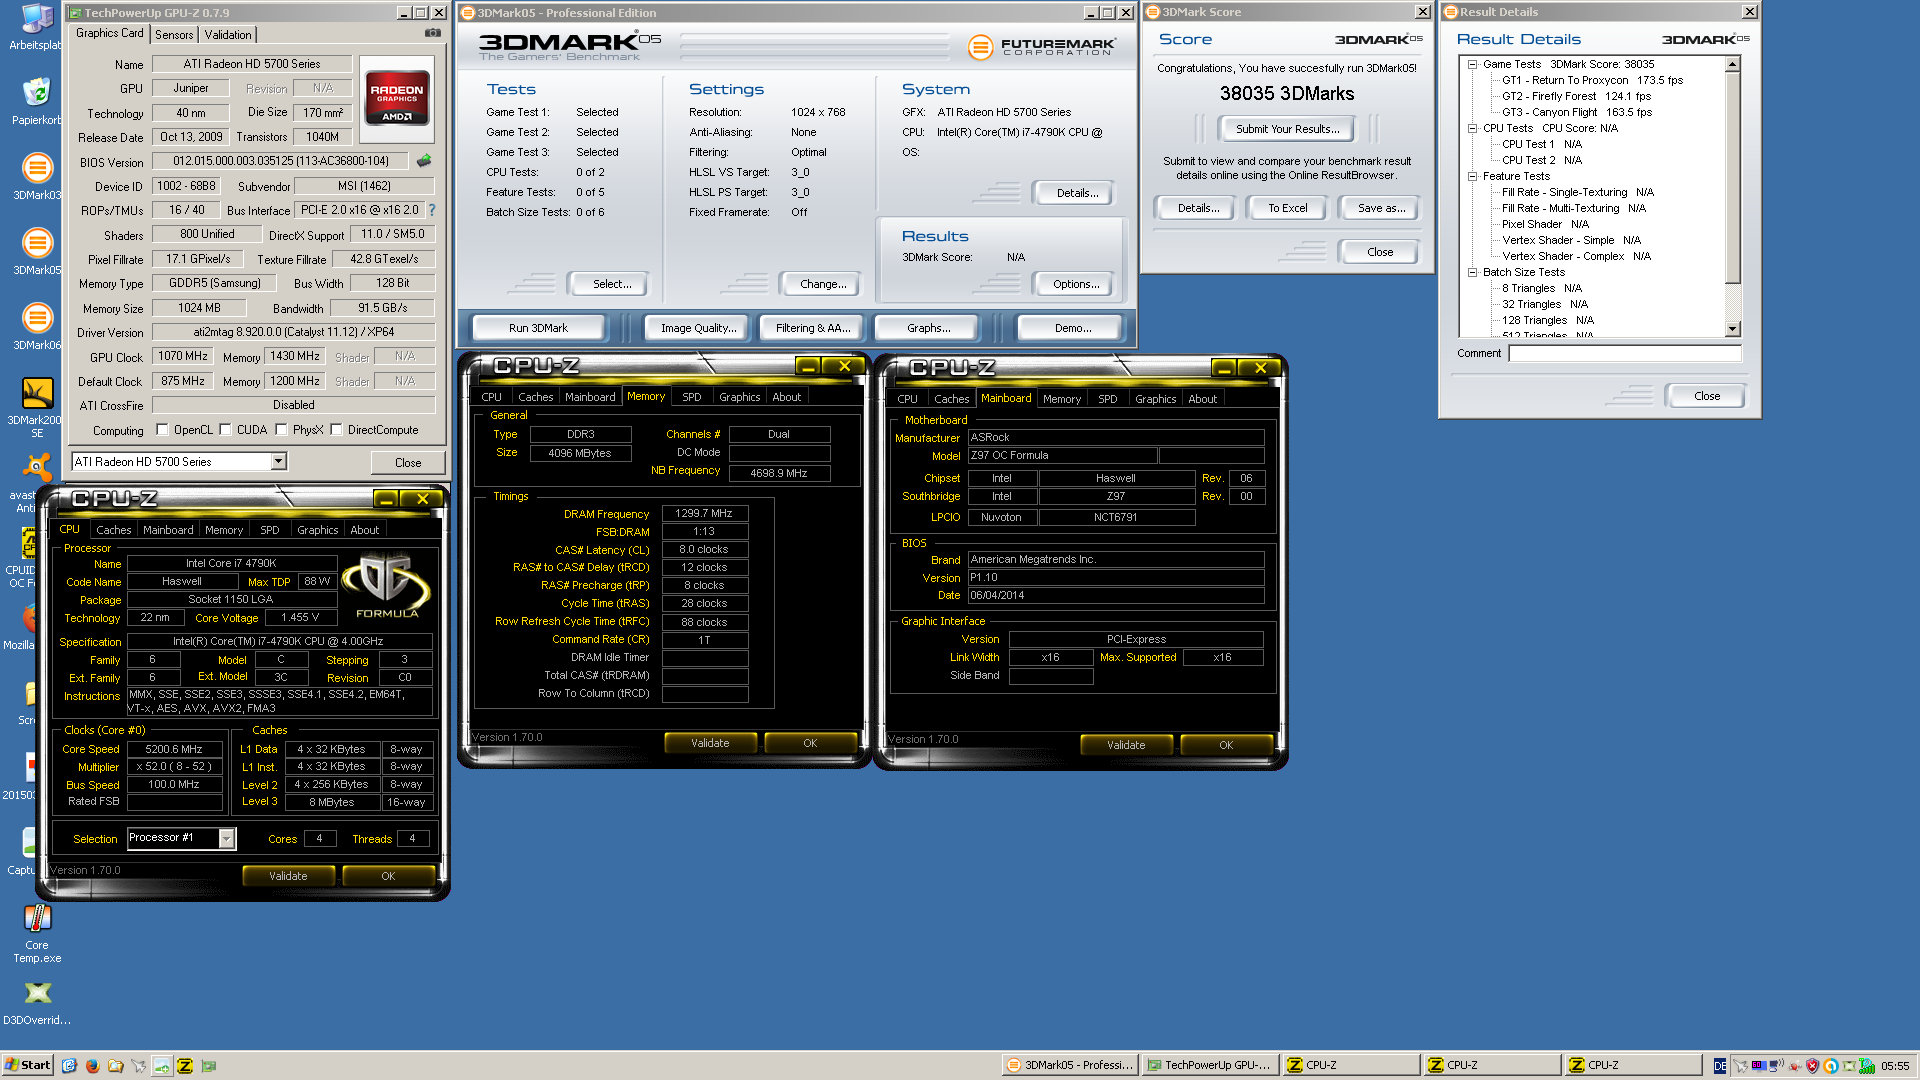1920x1080 pixels.
Task: Select the 3DMark06 desktop shortcut
Action: 36,327
